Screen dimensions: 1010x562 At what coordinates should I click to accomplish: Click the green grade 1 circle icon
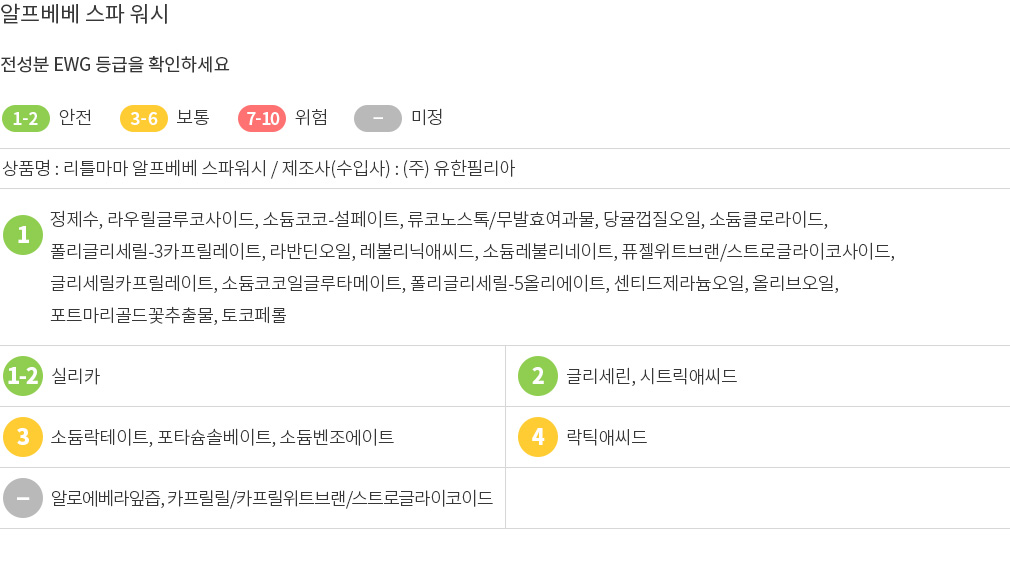(23, 235)
